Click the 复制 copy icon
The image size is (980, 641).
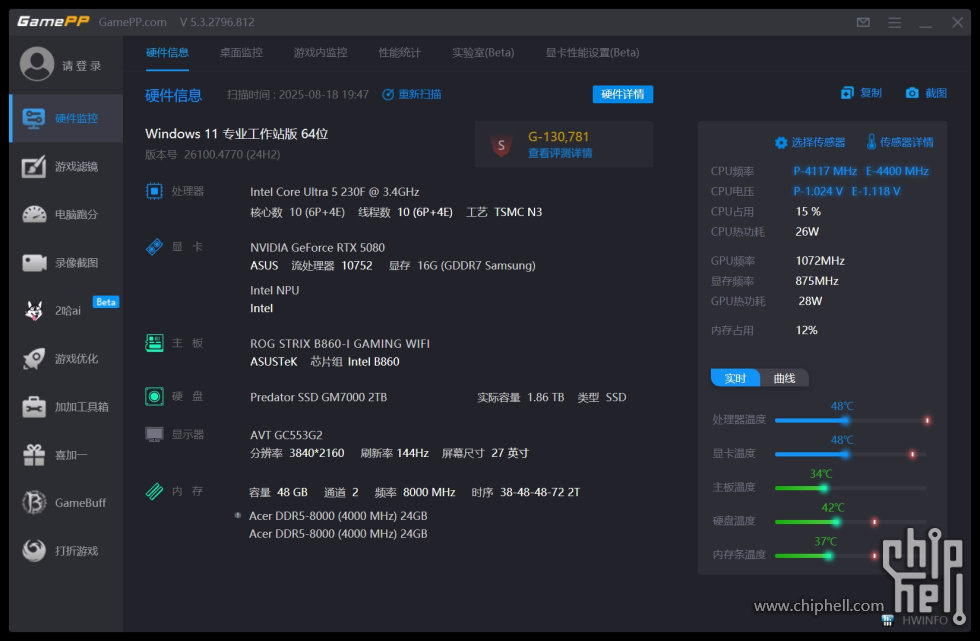click(x=847, y=93)
